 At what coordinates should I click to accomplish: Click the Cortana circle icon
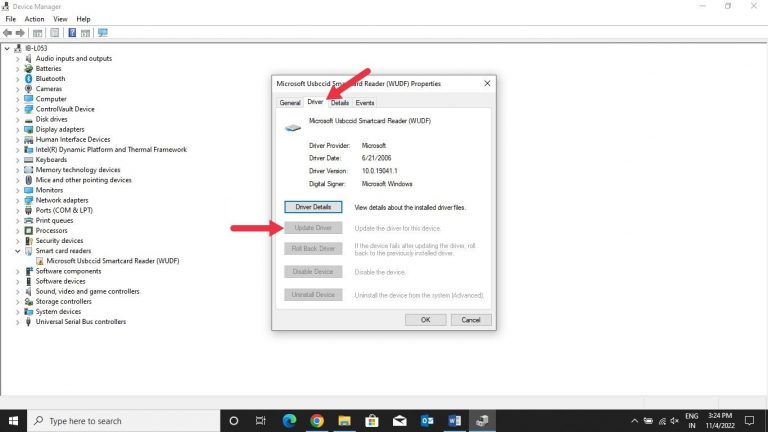tap(234, 421)
